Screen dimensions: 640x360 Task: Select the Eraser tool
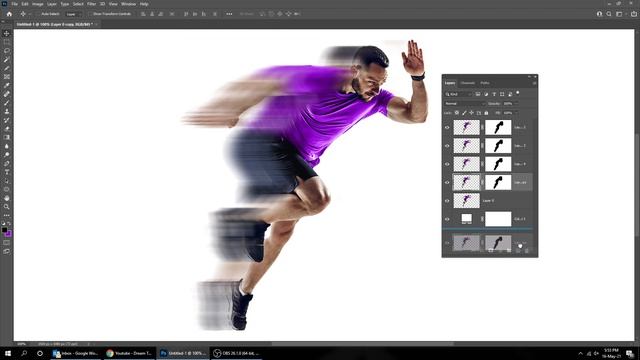tap(7, 129)
